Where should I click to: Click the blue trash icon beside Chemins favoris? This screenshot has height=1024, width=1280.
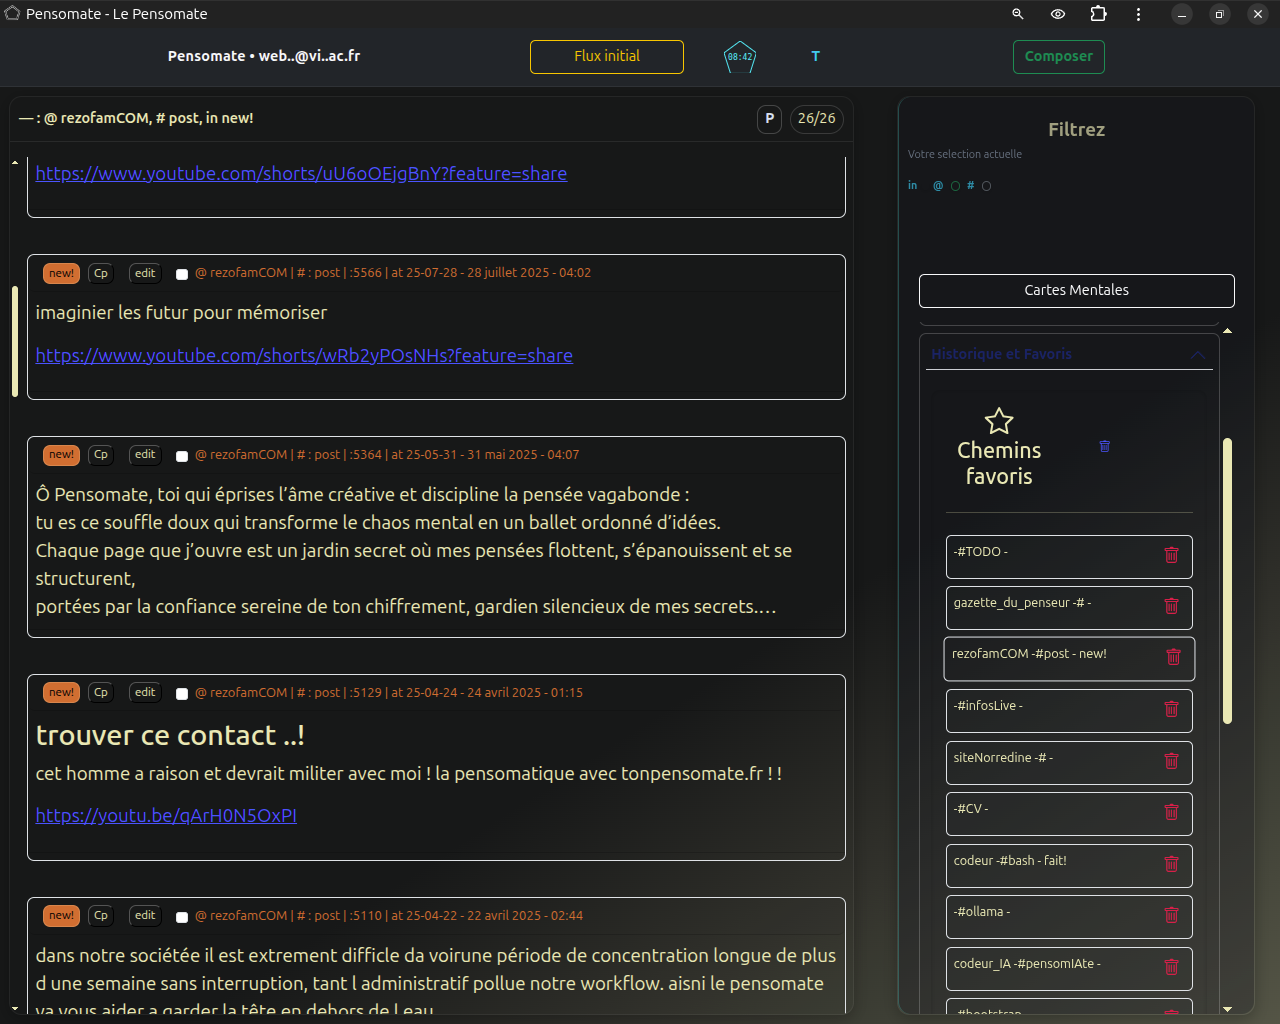coord(1105,446)
